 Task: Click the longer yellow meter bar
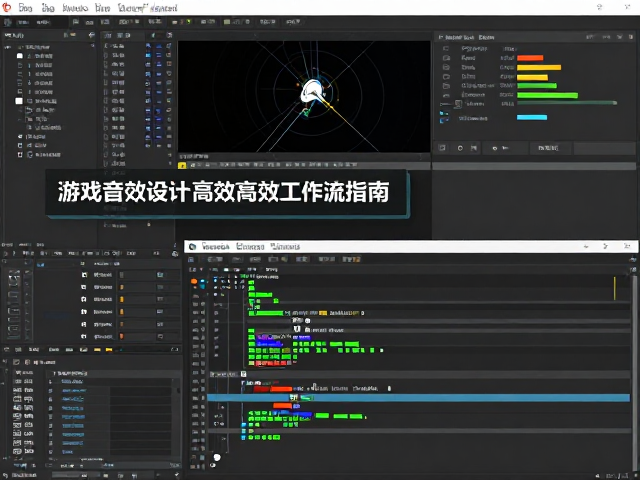[x=539, y=67]
